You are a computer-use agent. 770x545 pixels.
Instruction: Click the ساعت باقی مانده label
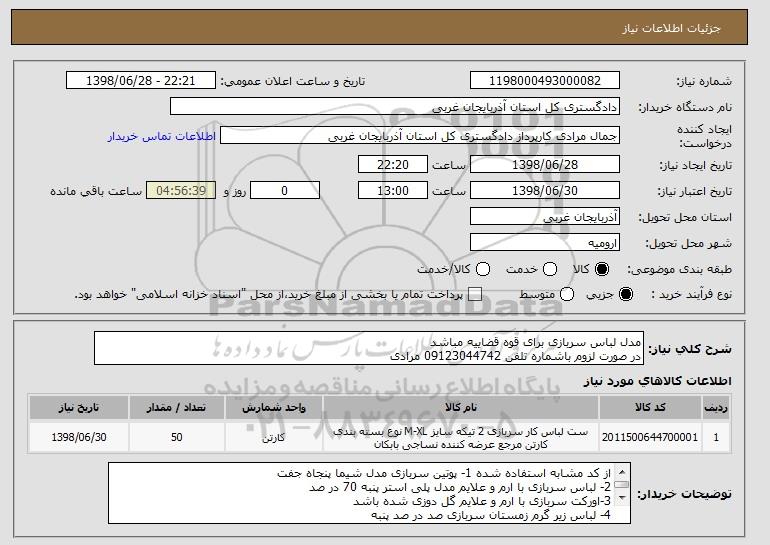click(x=96, y=191)
